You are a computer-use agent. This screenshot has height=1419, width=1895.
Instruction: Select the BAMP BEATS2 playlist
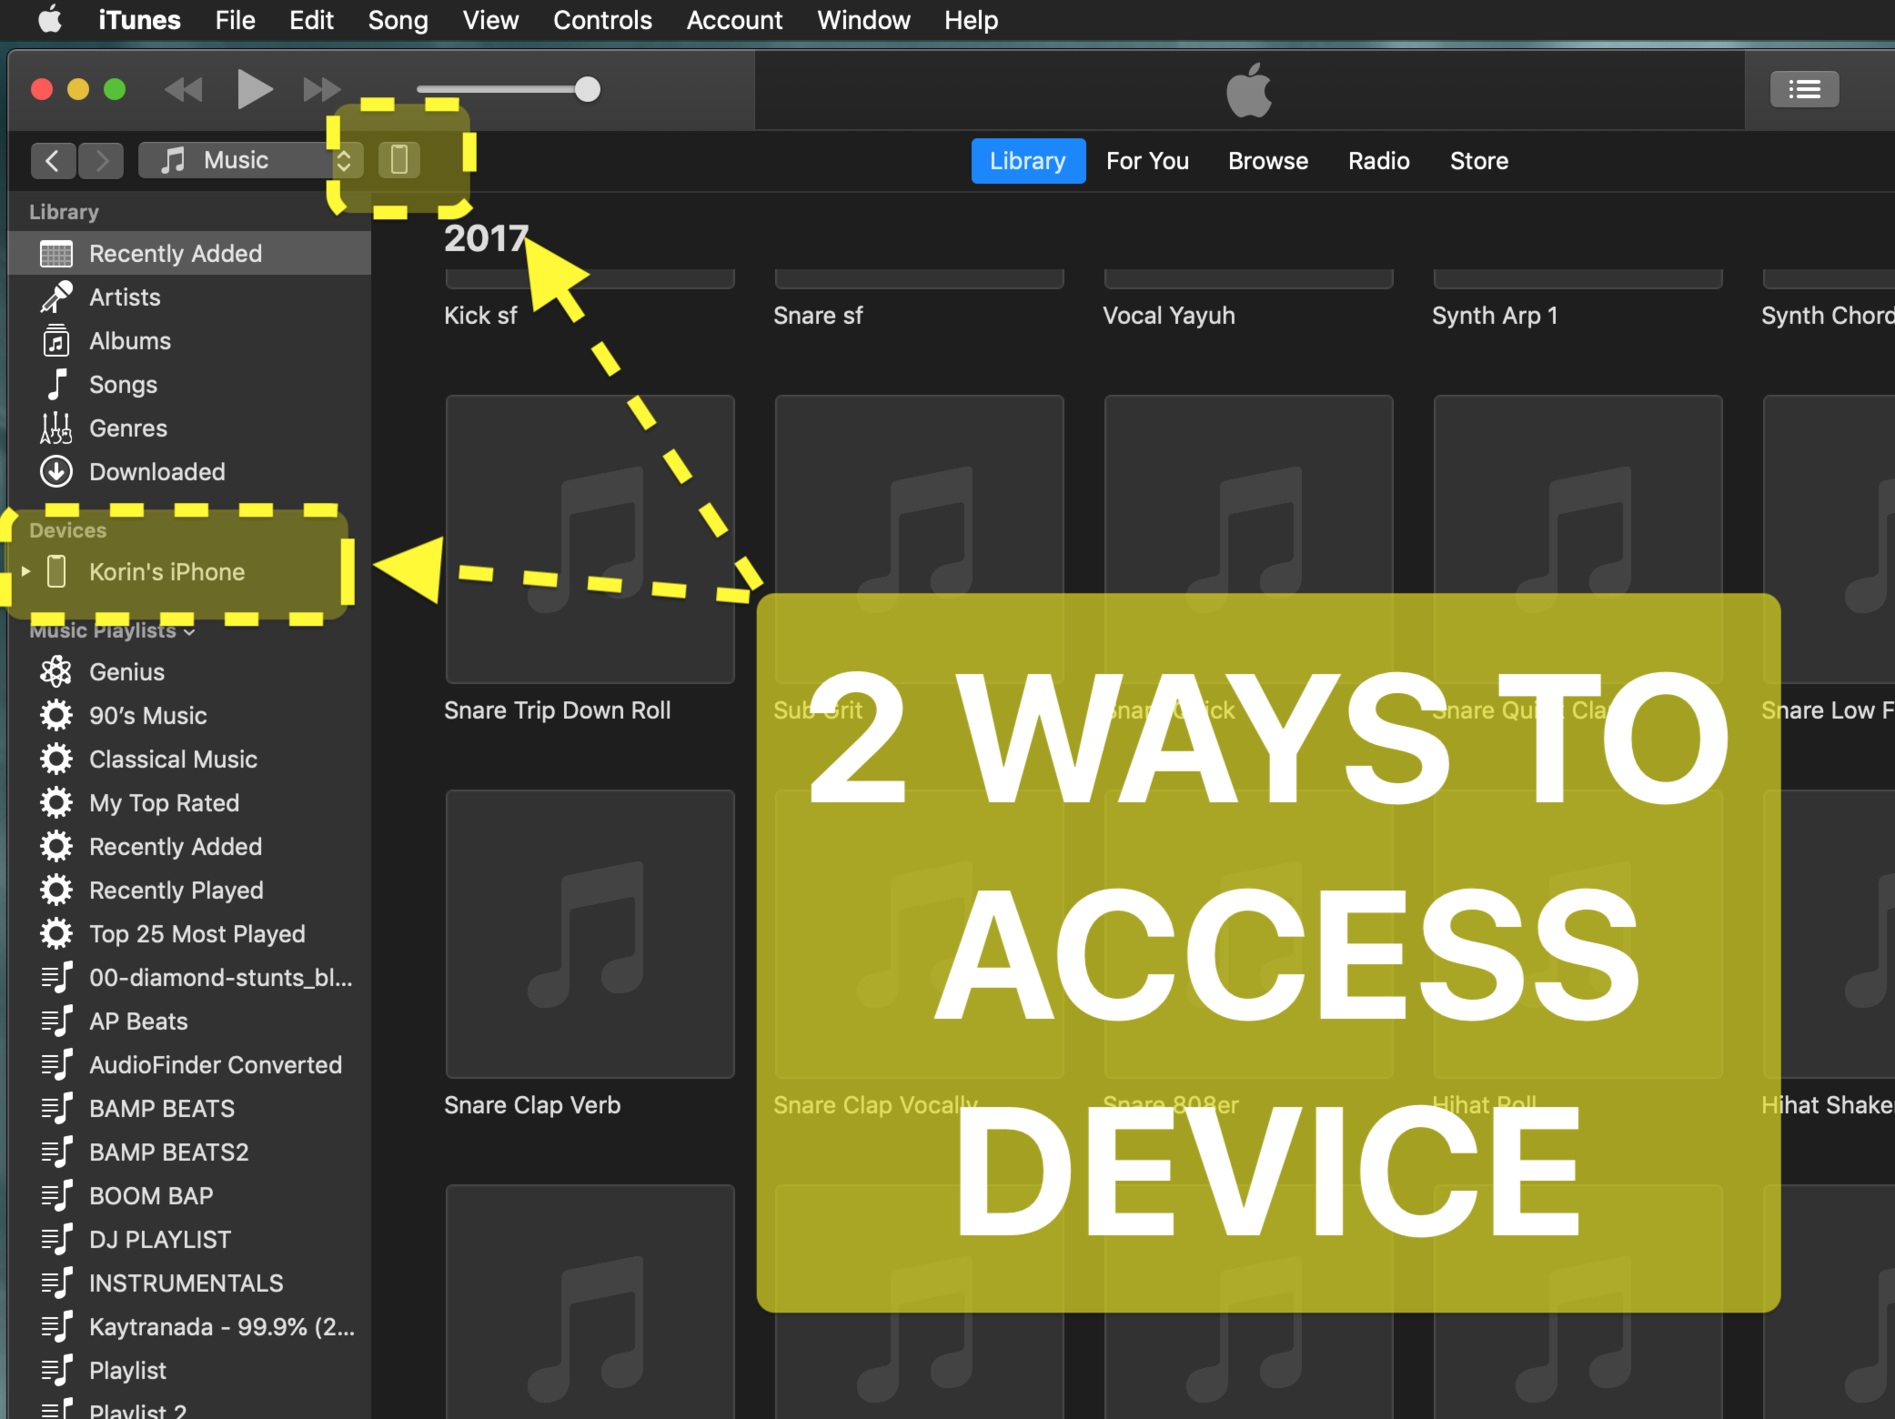click(189, 1153)
